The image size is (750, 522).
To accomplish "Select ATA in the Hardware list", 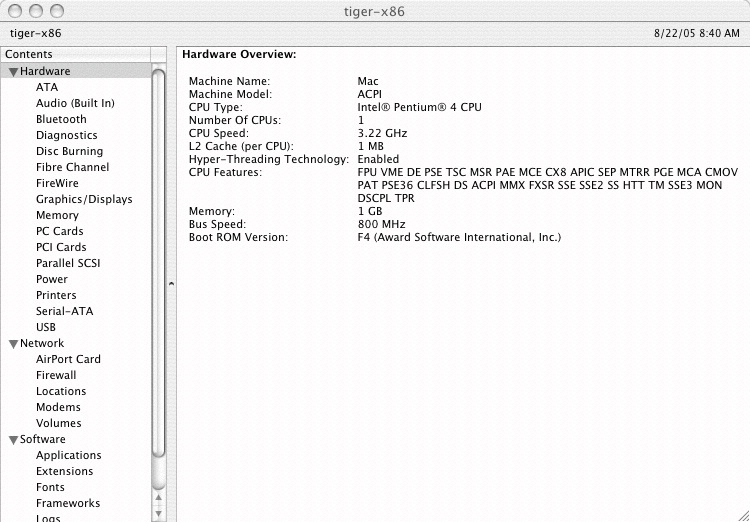I will tap(47, 87).
